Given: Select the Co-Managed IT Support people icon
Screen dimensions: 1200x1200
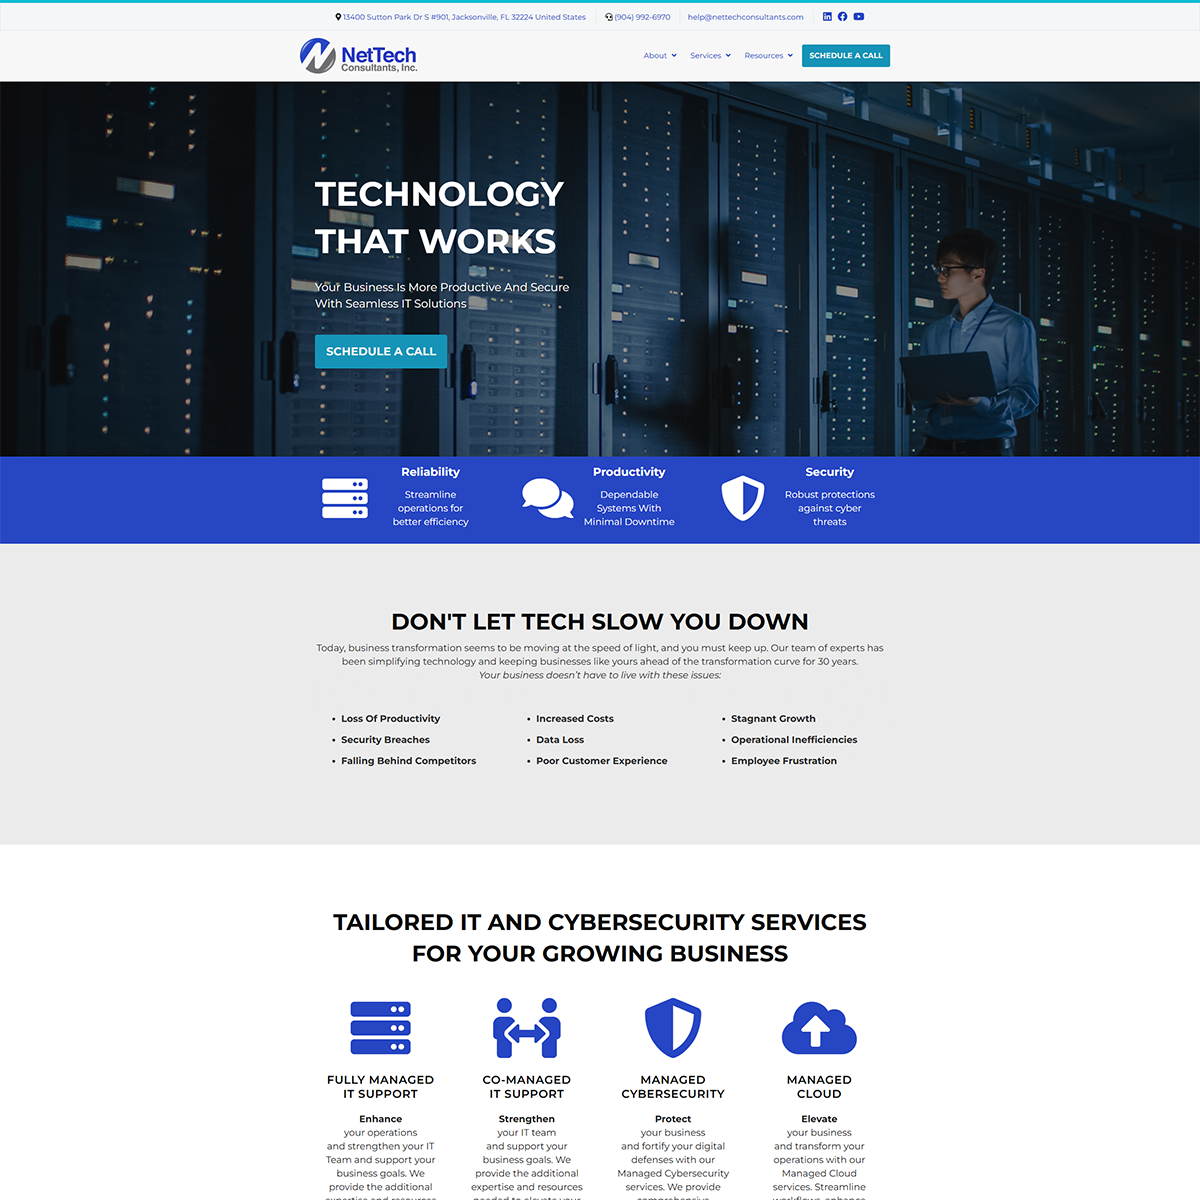Looking at the screenshot, I should click(x=527, y=1028).
